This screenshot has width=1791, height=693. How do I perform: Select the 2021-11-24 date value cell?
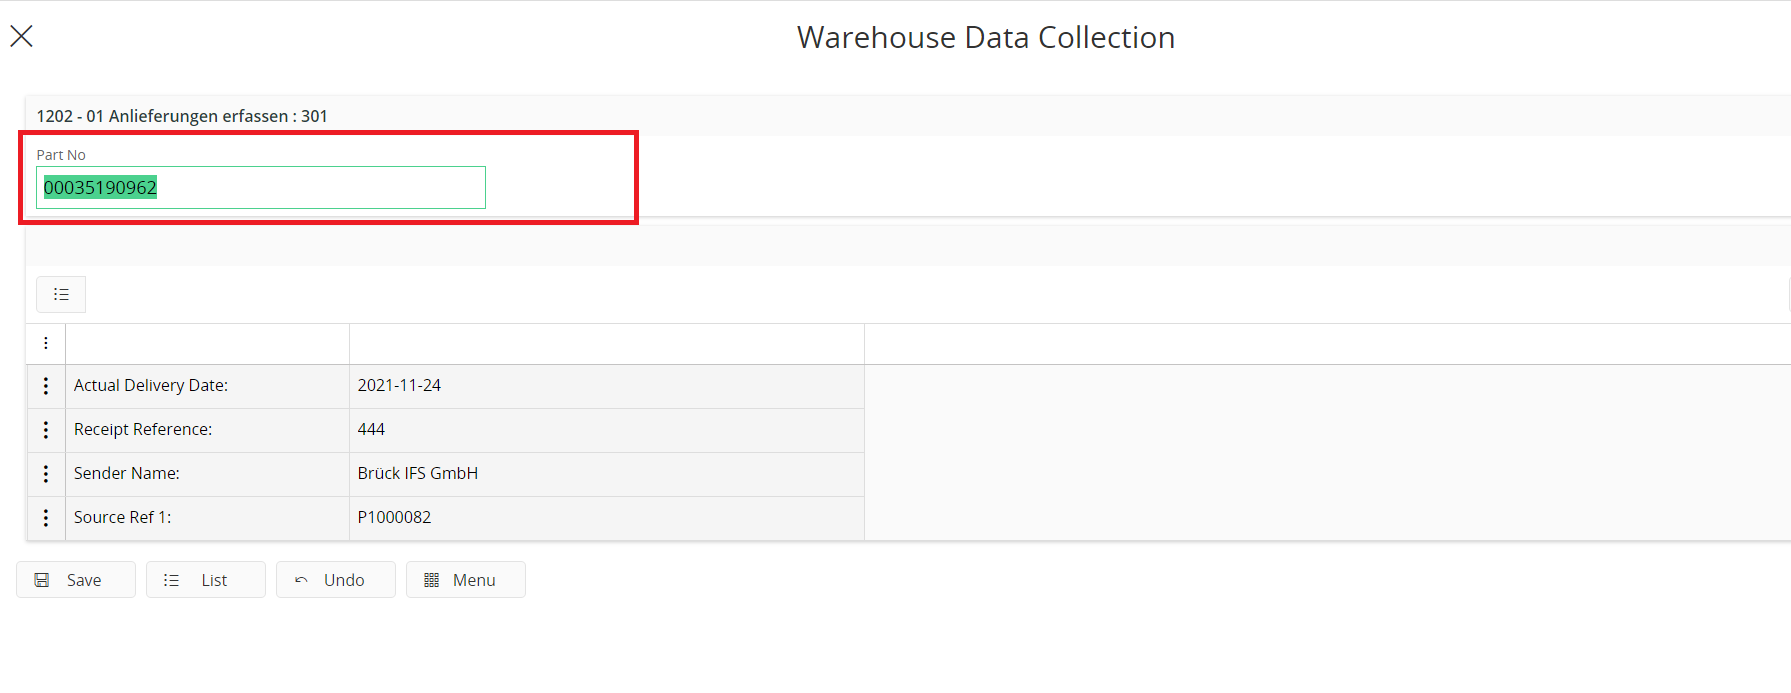(607, 386)
